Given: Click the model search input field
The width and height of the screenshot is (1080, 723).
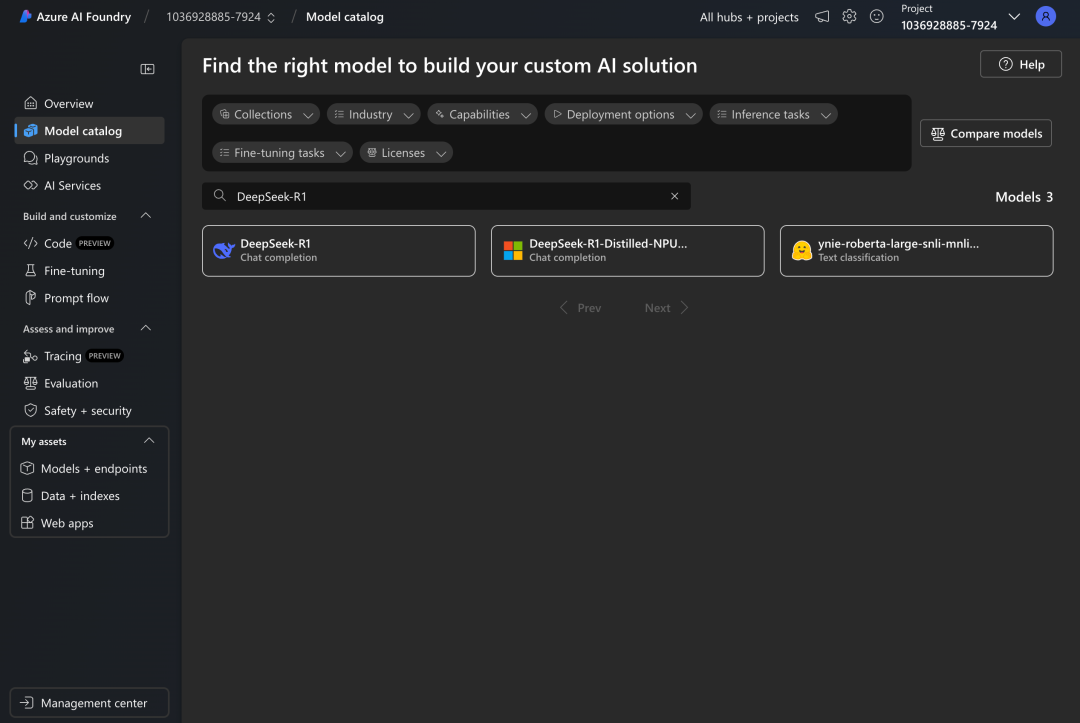Looking at the screenshot, I should tap(445, 196).
